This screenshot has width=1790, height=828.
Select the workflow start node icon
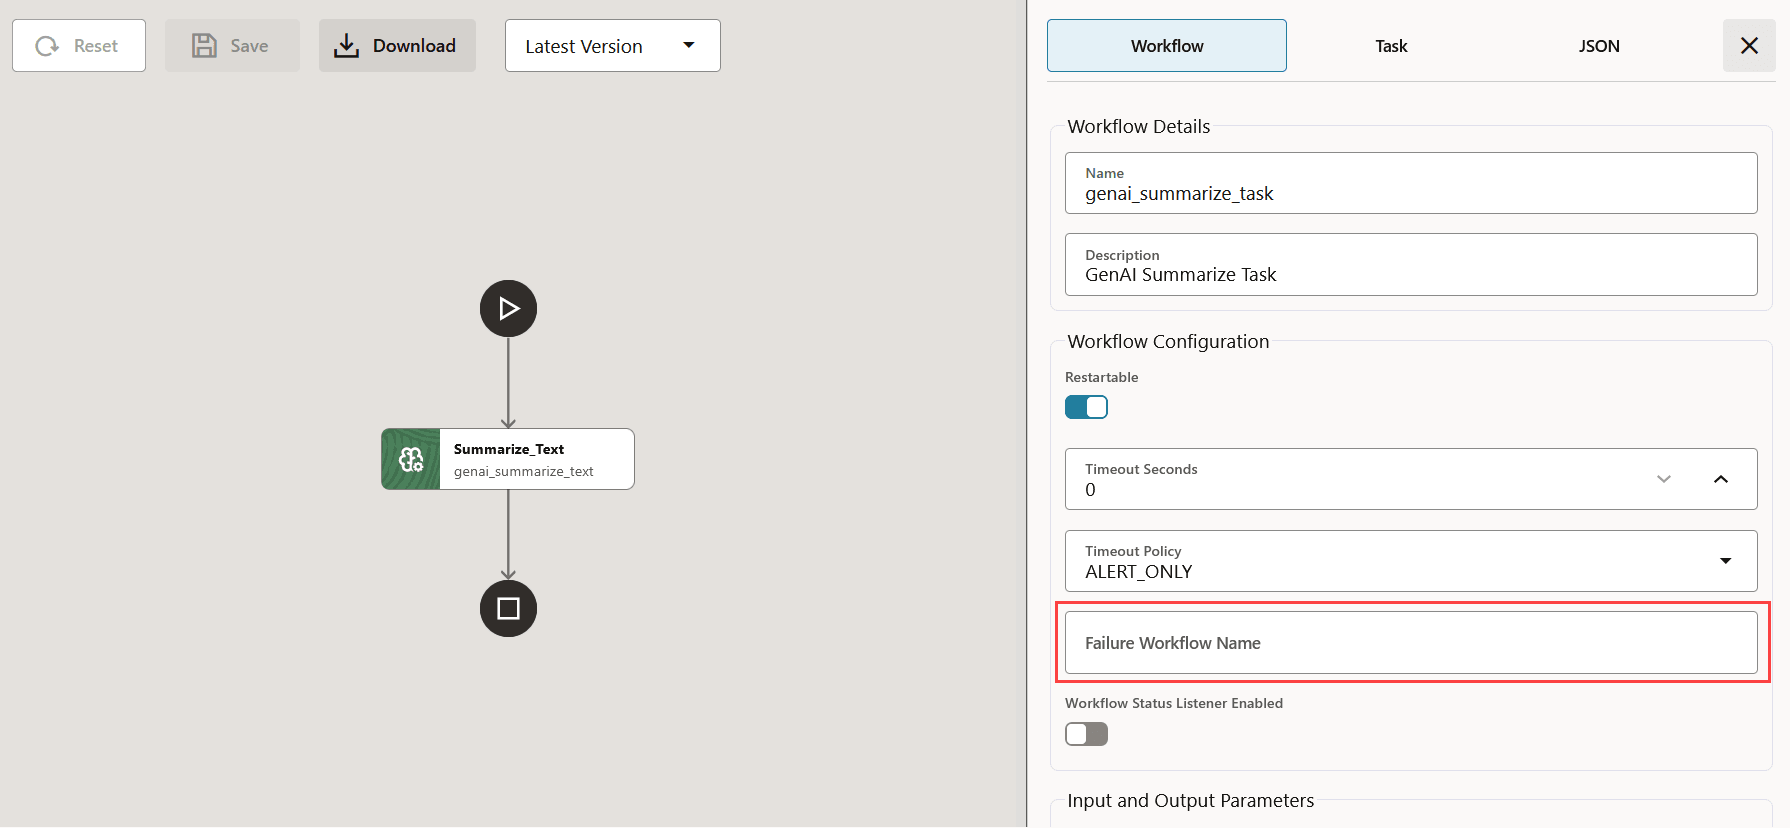click(x=508, y=308)
